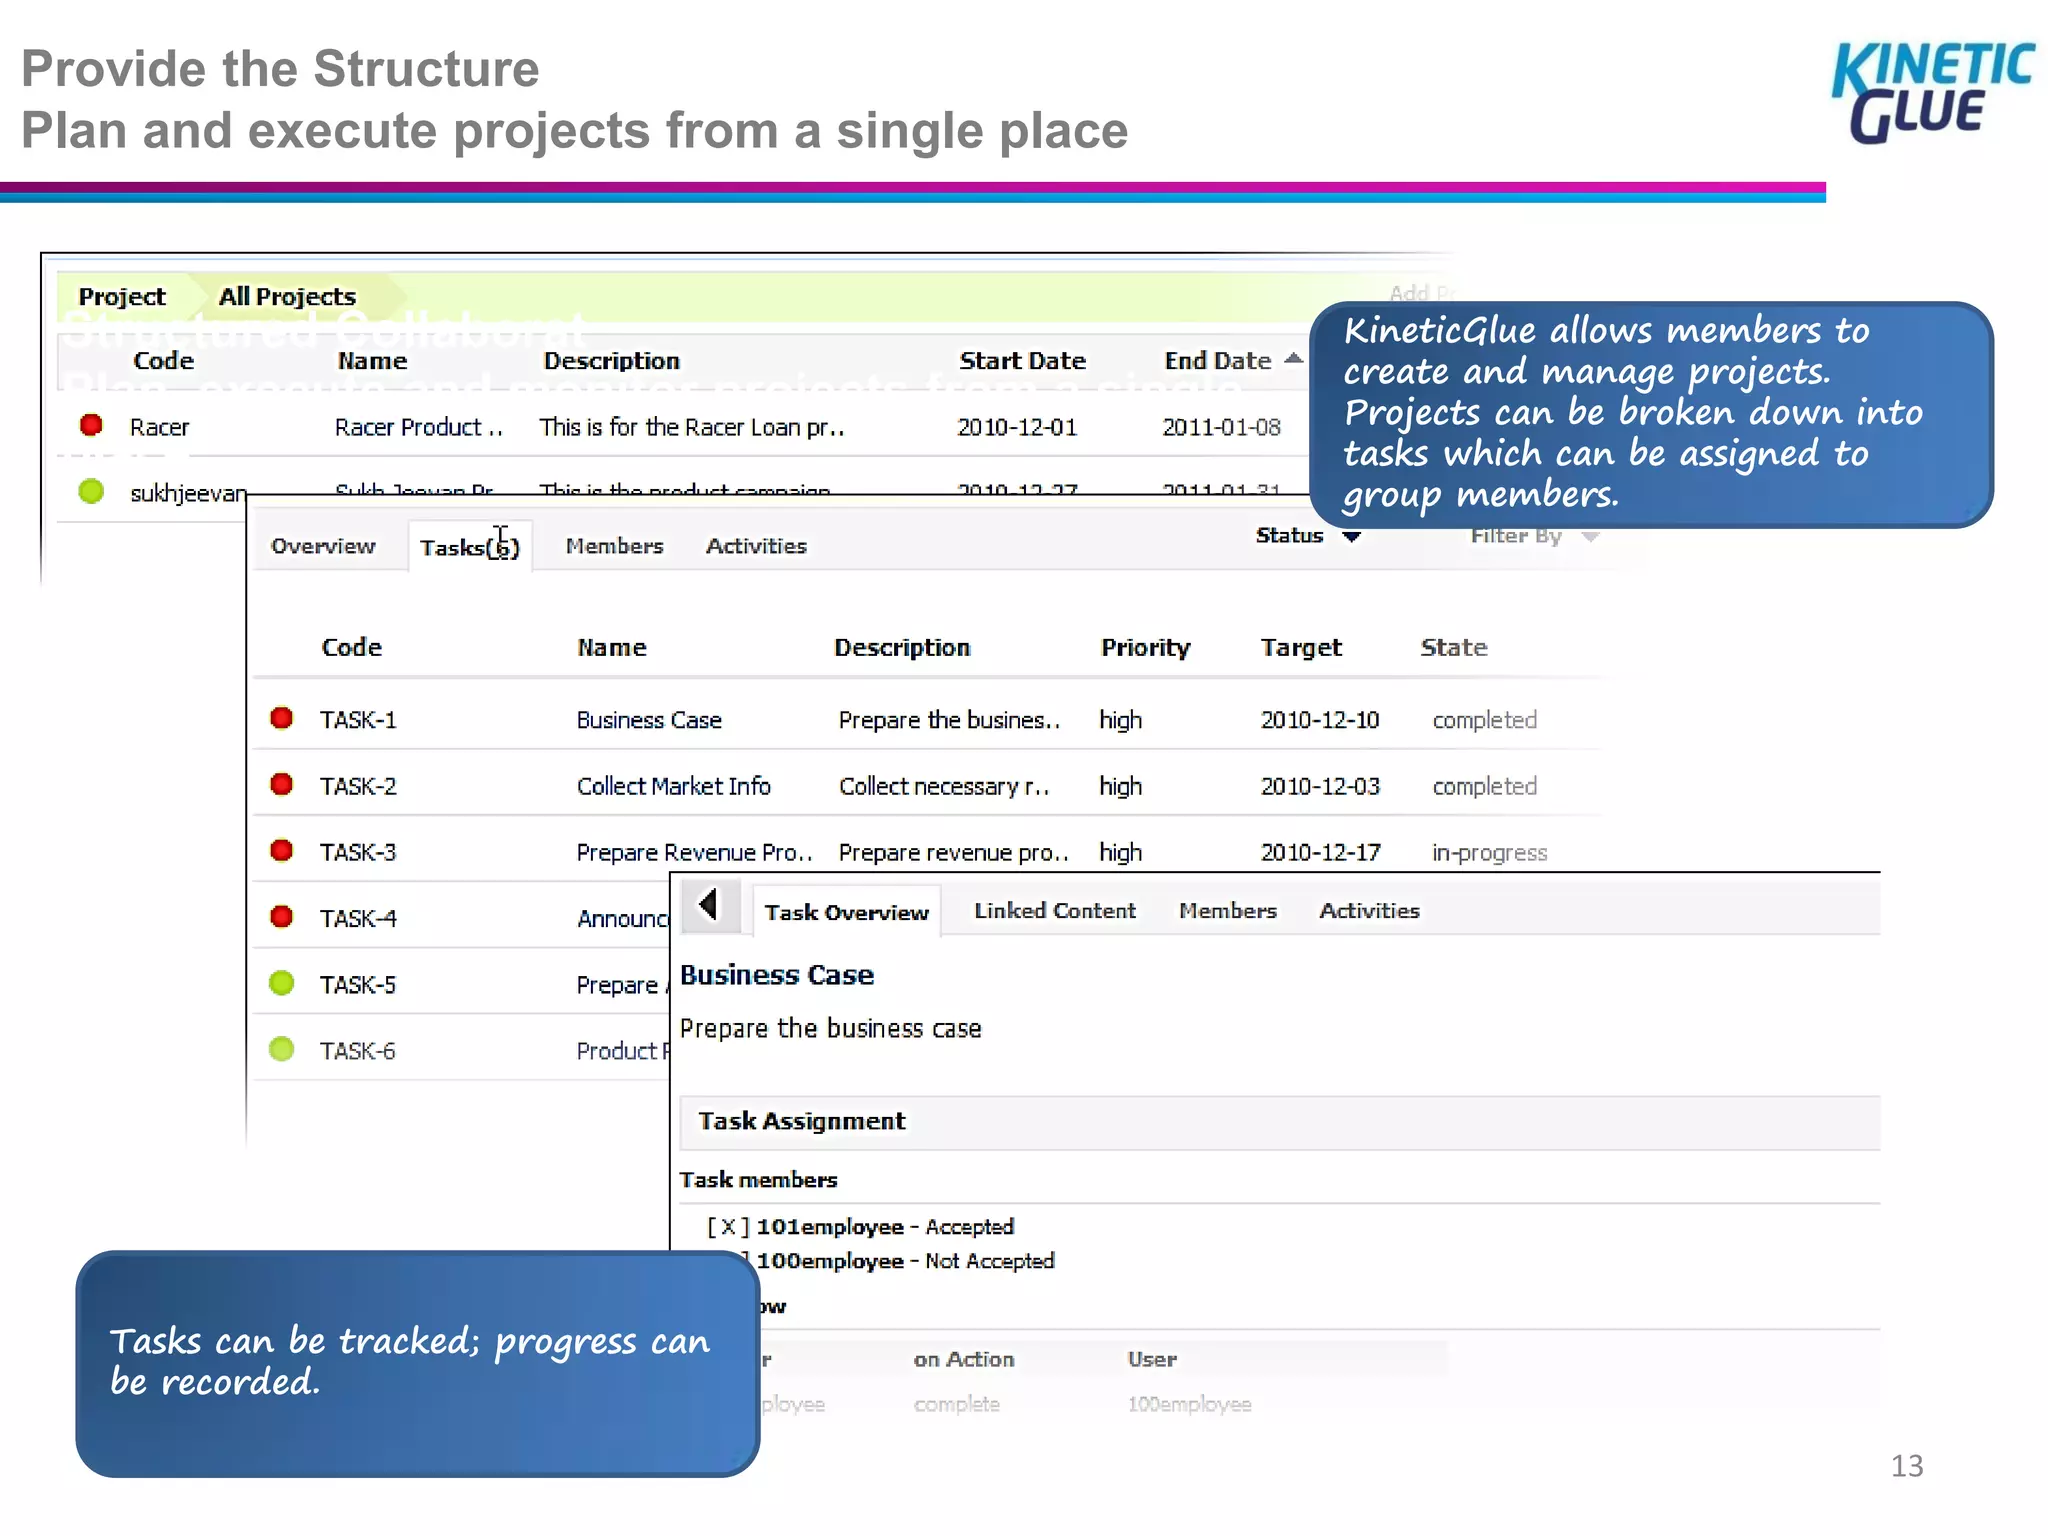The width and height of the screenshot is (2048, 1536).
Task: Open the Members tab in task detail
Action: coord(1228,910)
